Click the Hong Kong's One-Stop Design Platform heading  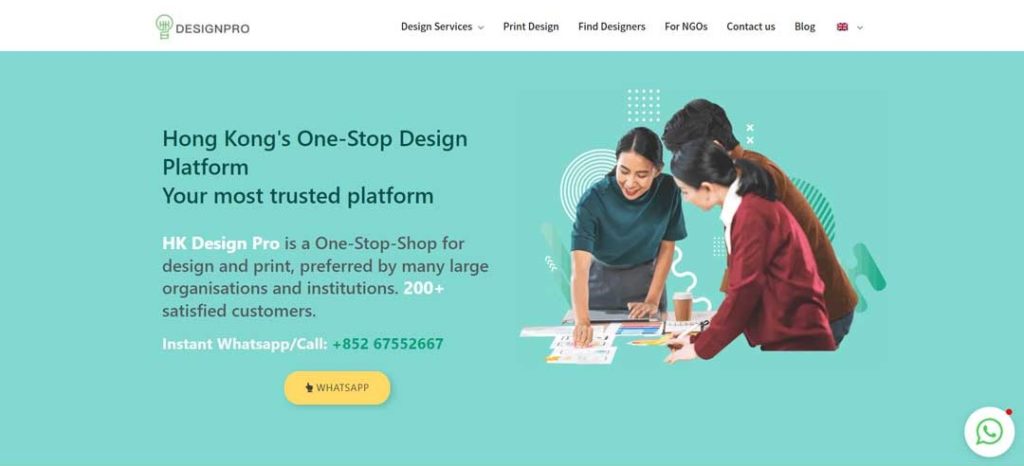pyautogui.click(x=315, y=153)
